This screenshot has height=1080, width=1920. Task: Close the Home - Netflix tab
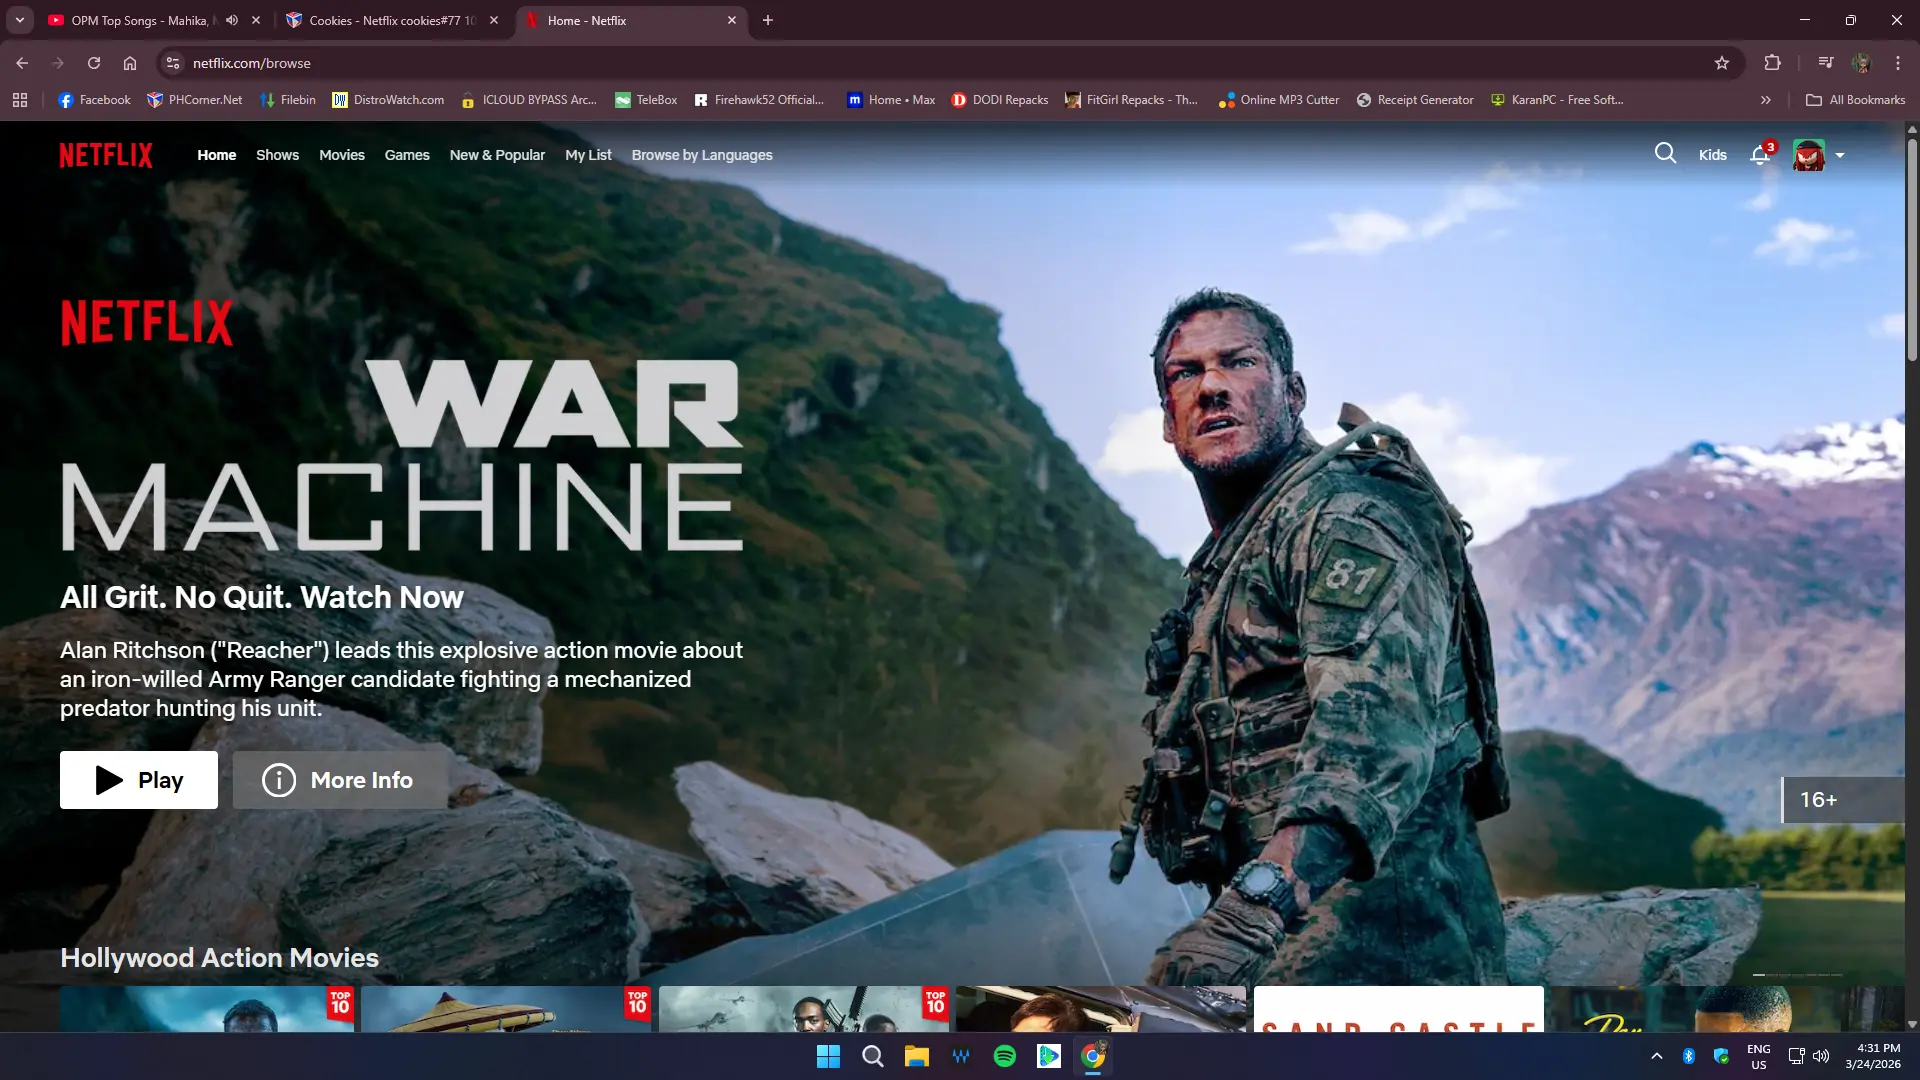(732, 20)
